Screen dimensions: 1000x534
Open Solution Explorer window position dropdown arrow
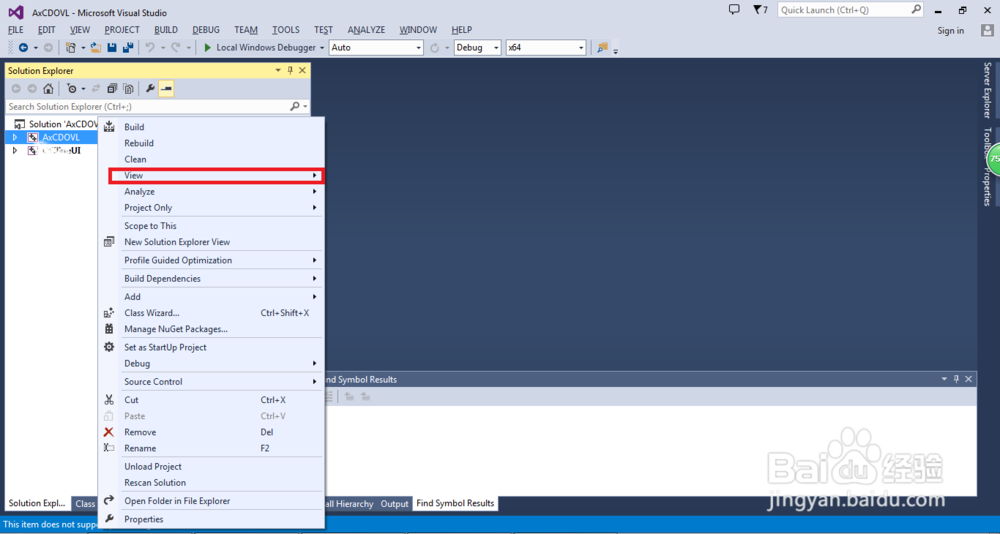(x=278, y=71)
